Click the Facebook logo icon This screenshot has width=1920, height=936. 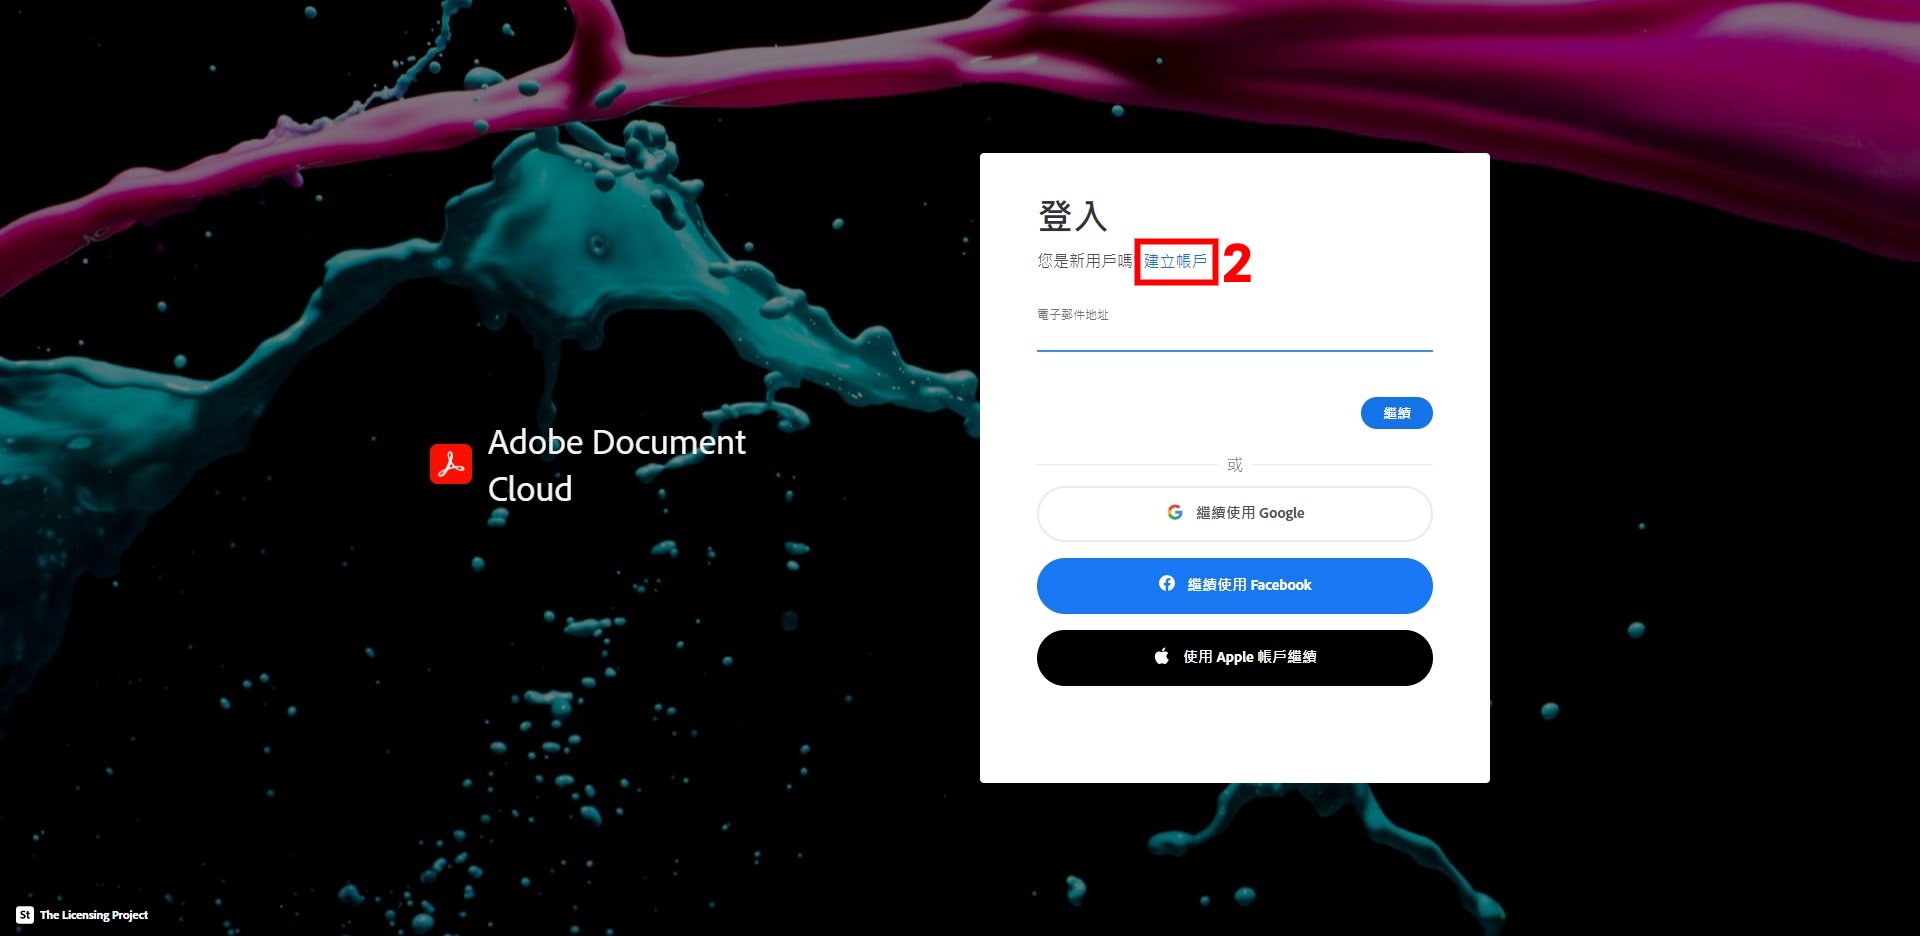1167,584
